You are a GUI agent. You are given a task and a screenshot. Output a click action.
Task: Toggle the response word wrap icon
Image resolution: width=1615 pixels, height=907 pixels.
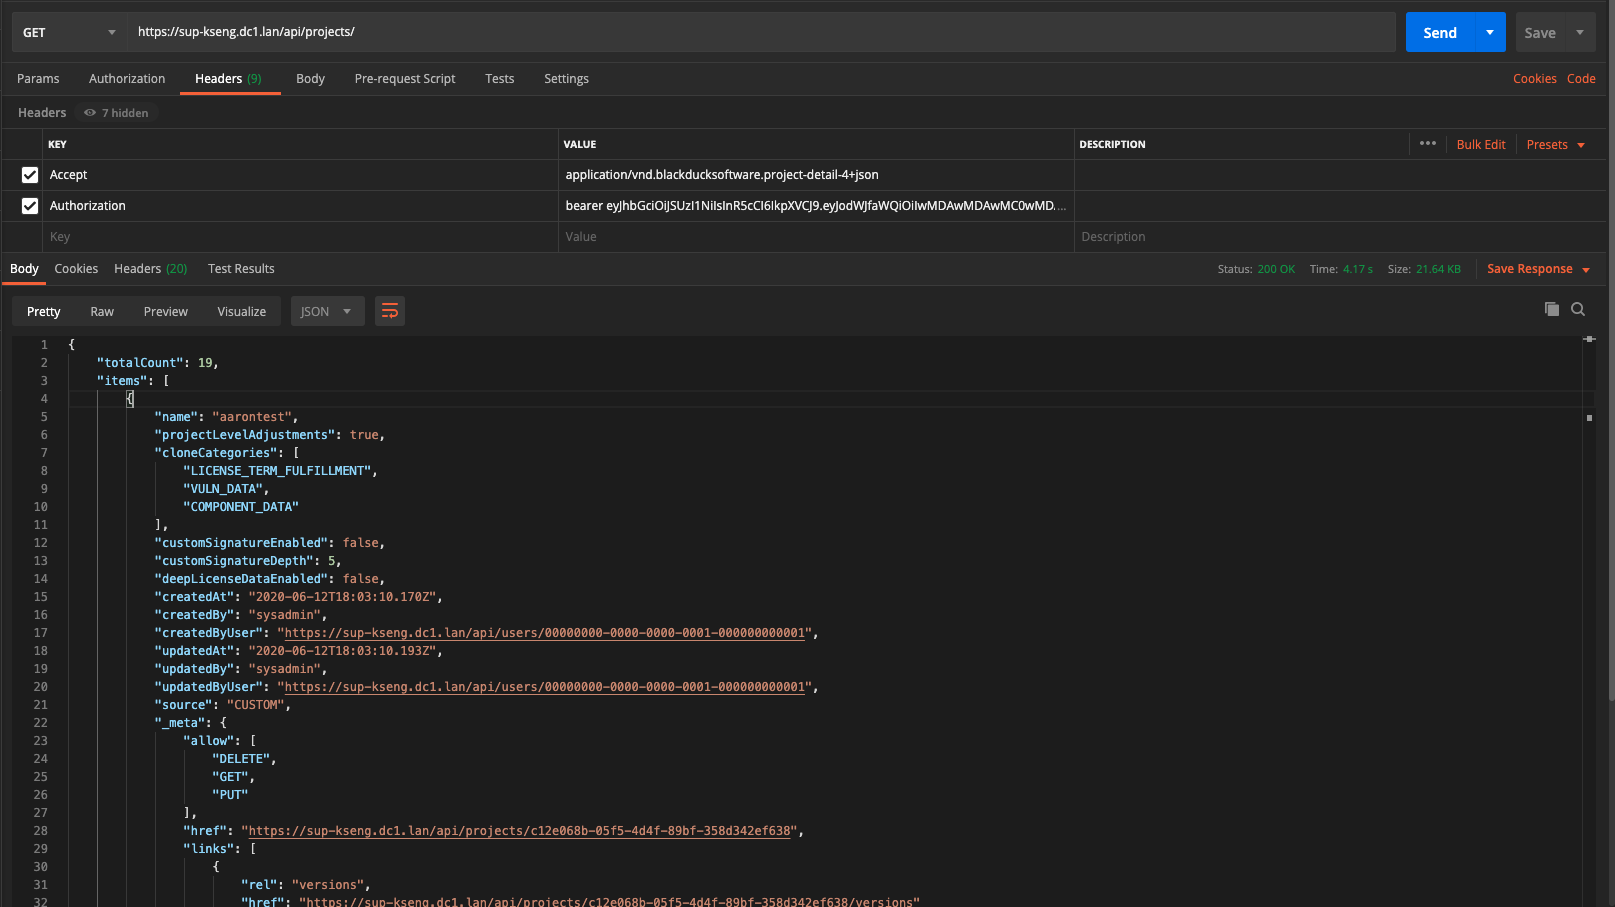pos(390,311)
